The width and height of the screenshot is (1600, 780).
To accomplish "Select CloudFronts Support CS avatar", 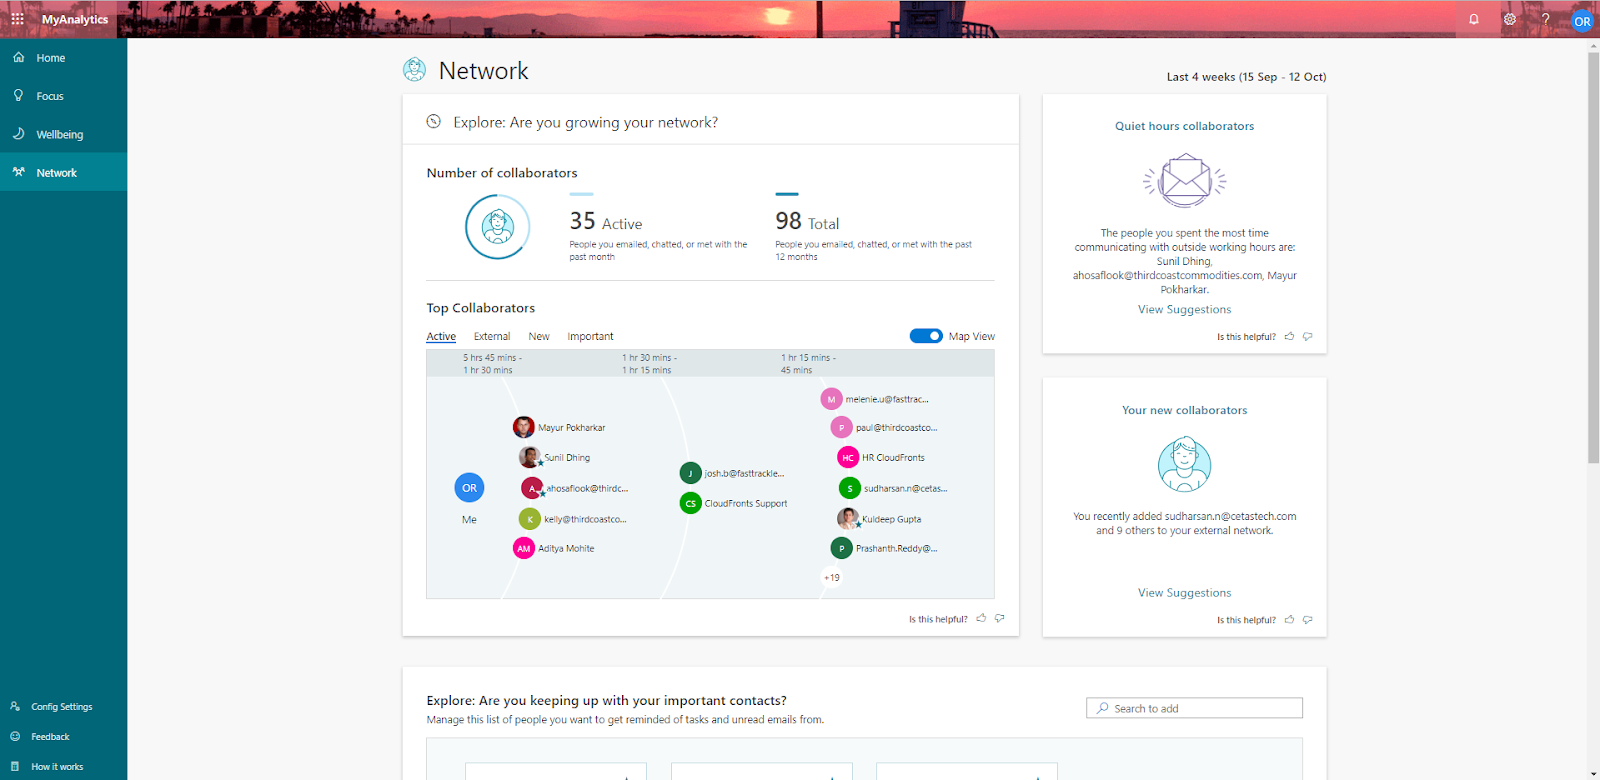I will pos(690,503).
